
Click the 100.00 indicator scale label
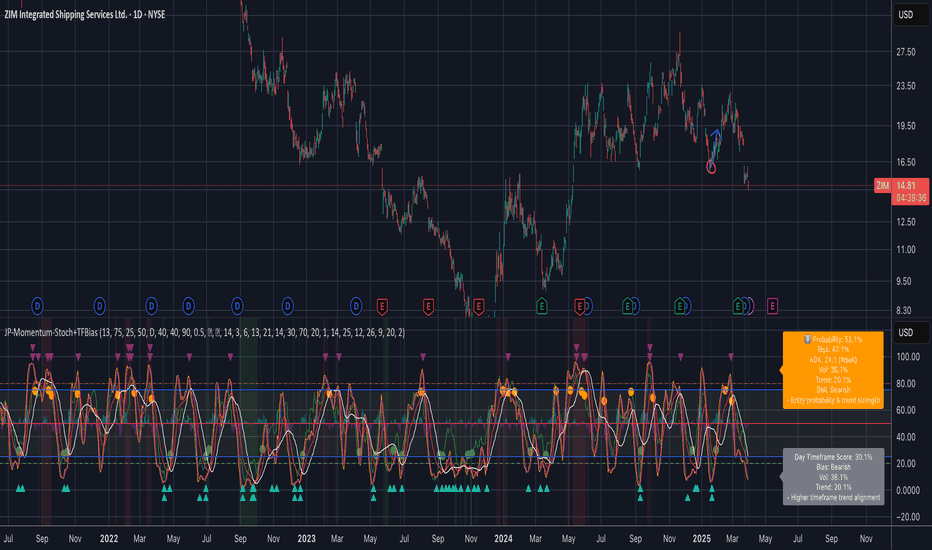tap(908, 357)
